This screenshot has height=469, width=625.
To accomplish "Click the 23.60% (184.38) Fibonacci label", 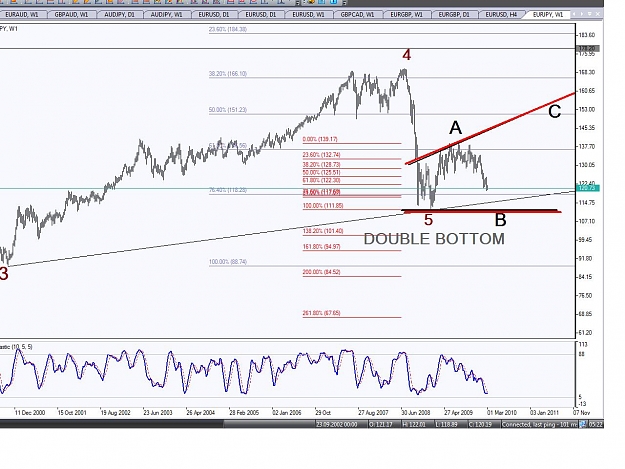I will click(x=228, y=29).
